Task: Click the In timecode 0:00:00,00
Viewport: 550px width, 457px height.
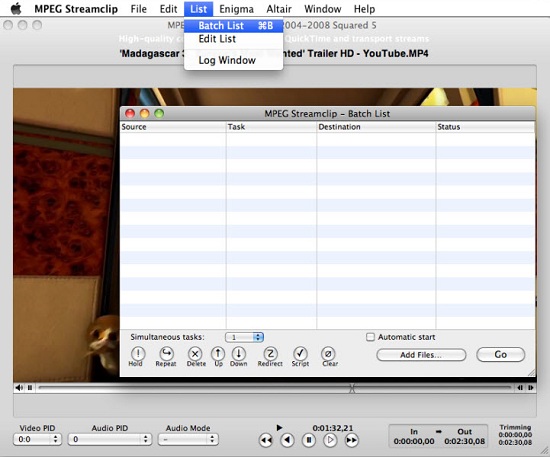Action: (x=414, y=441)
